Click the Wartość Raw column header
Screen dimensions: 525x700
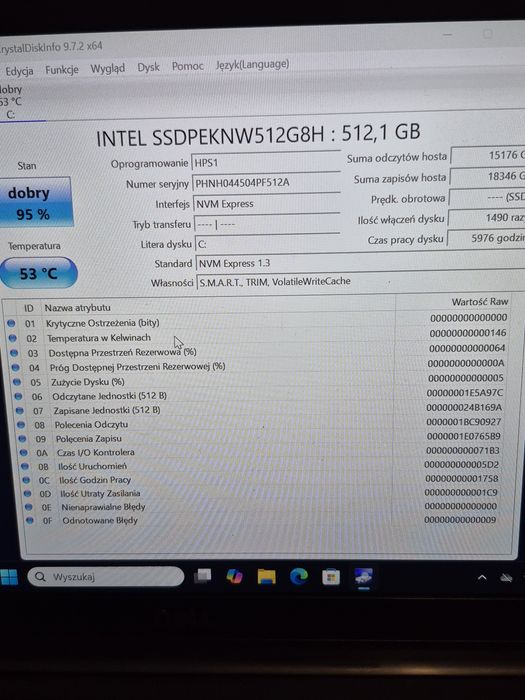480,302
